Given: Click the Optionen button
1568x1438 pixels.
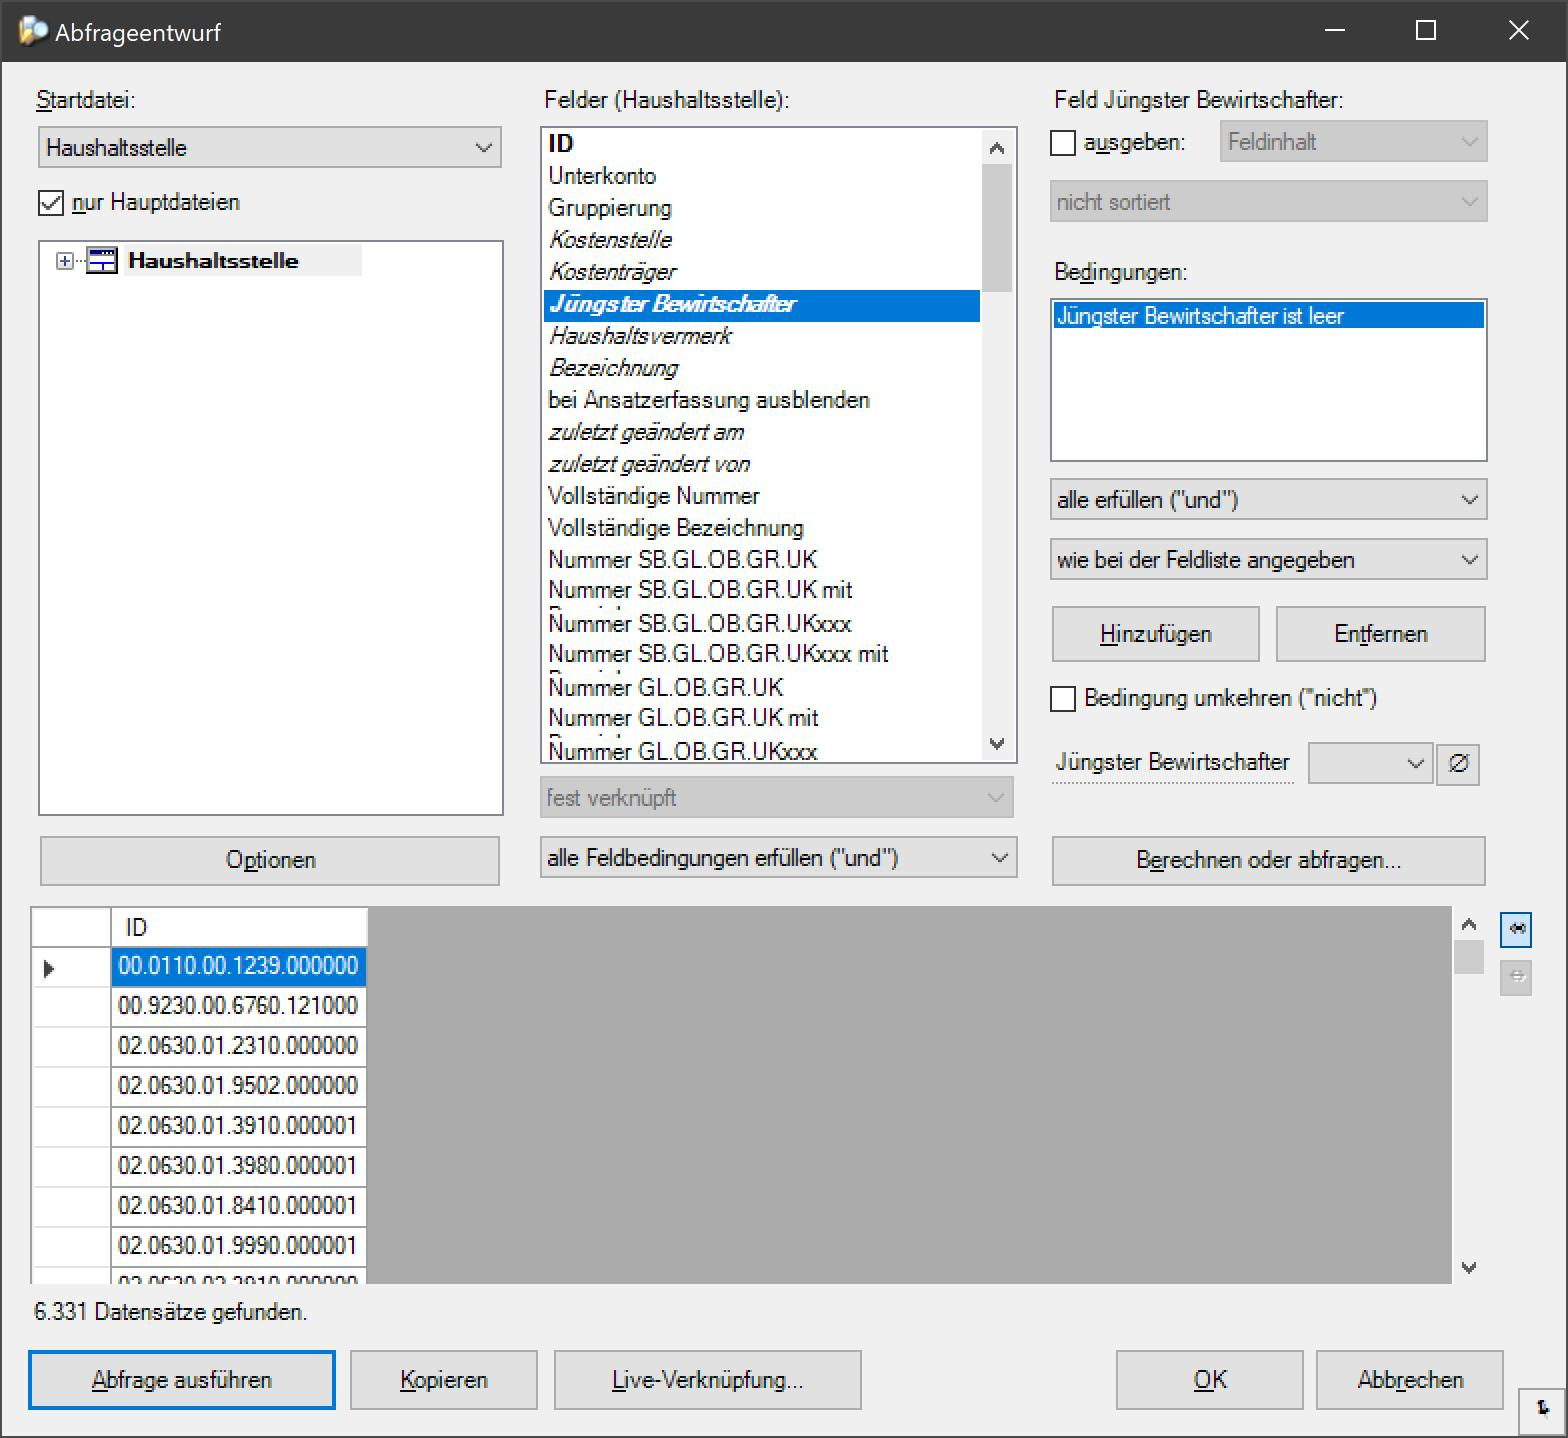Looking at the screenshot, I should [270, 860].
